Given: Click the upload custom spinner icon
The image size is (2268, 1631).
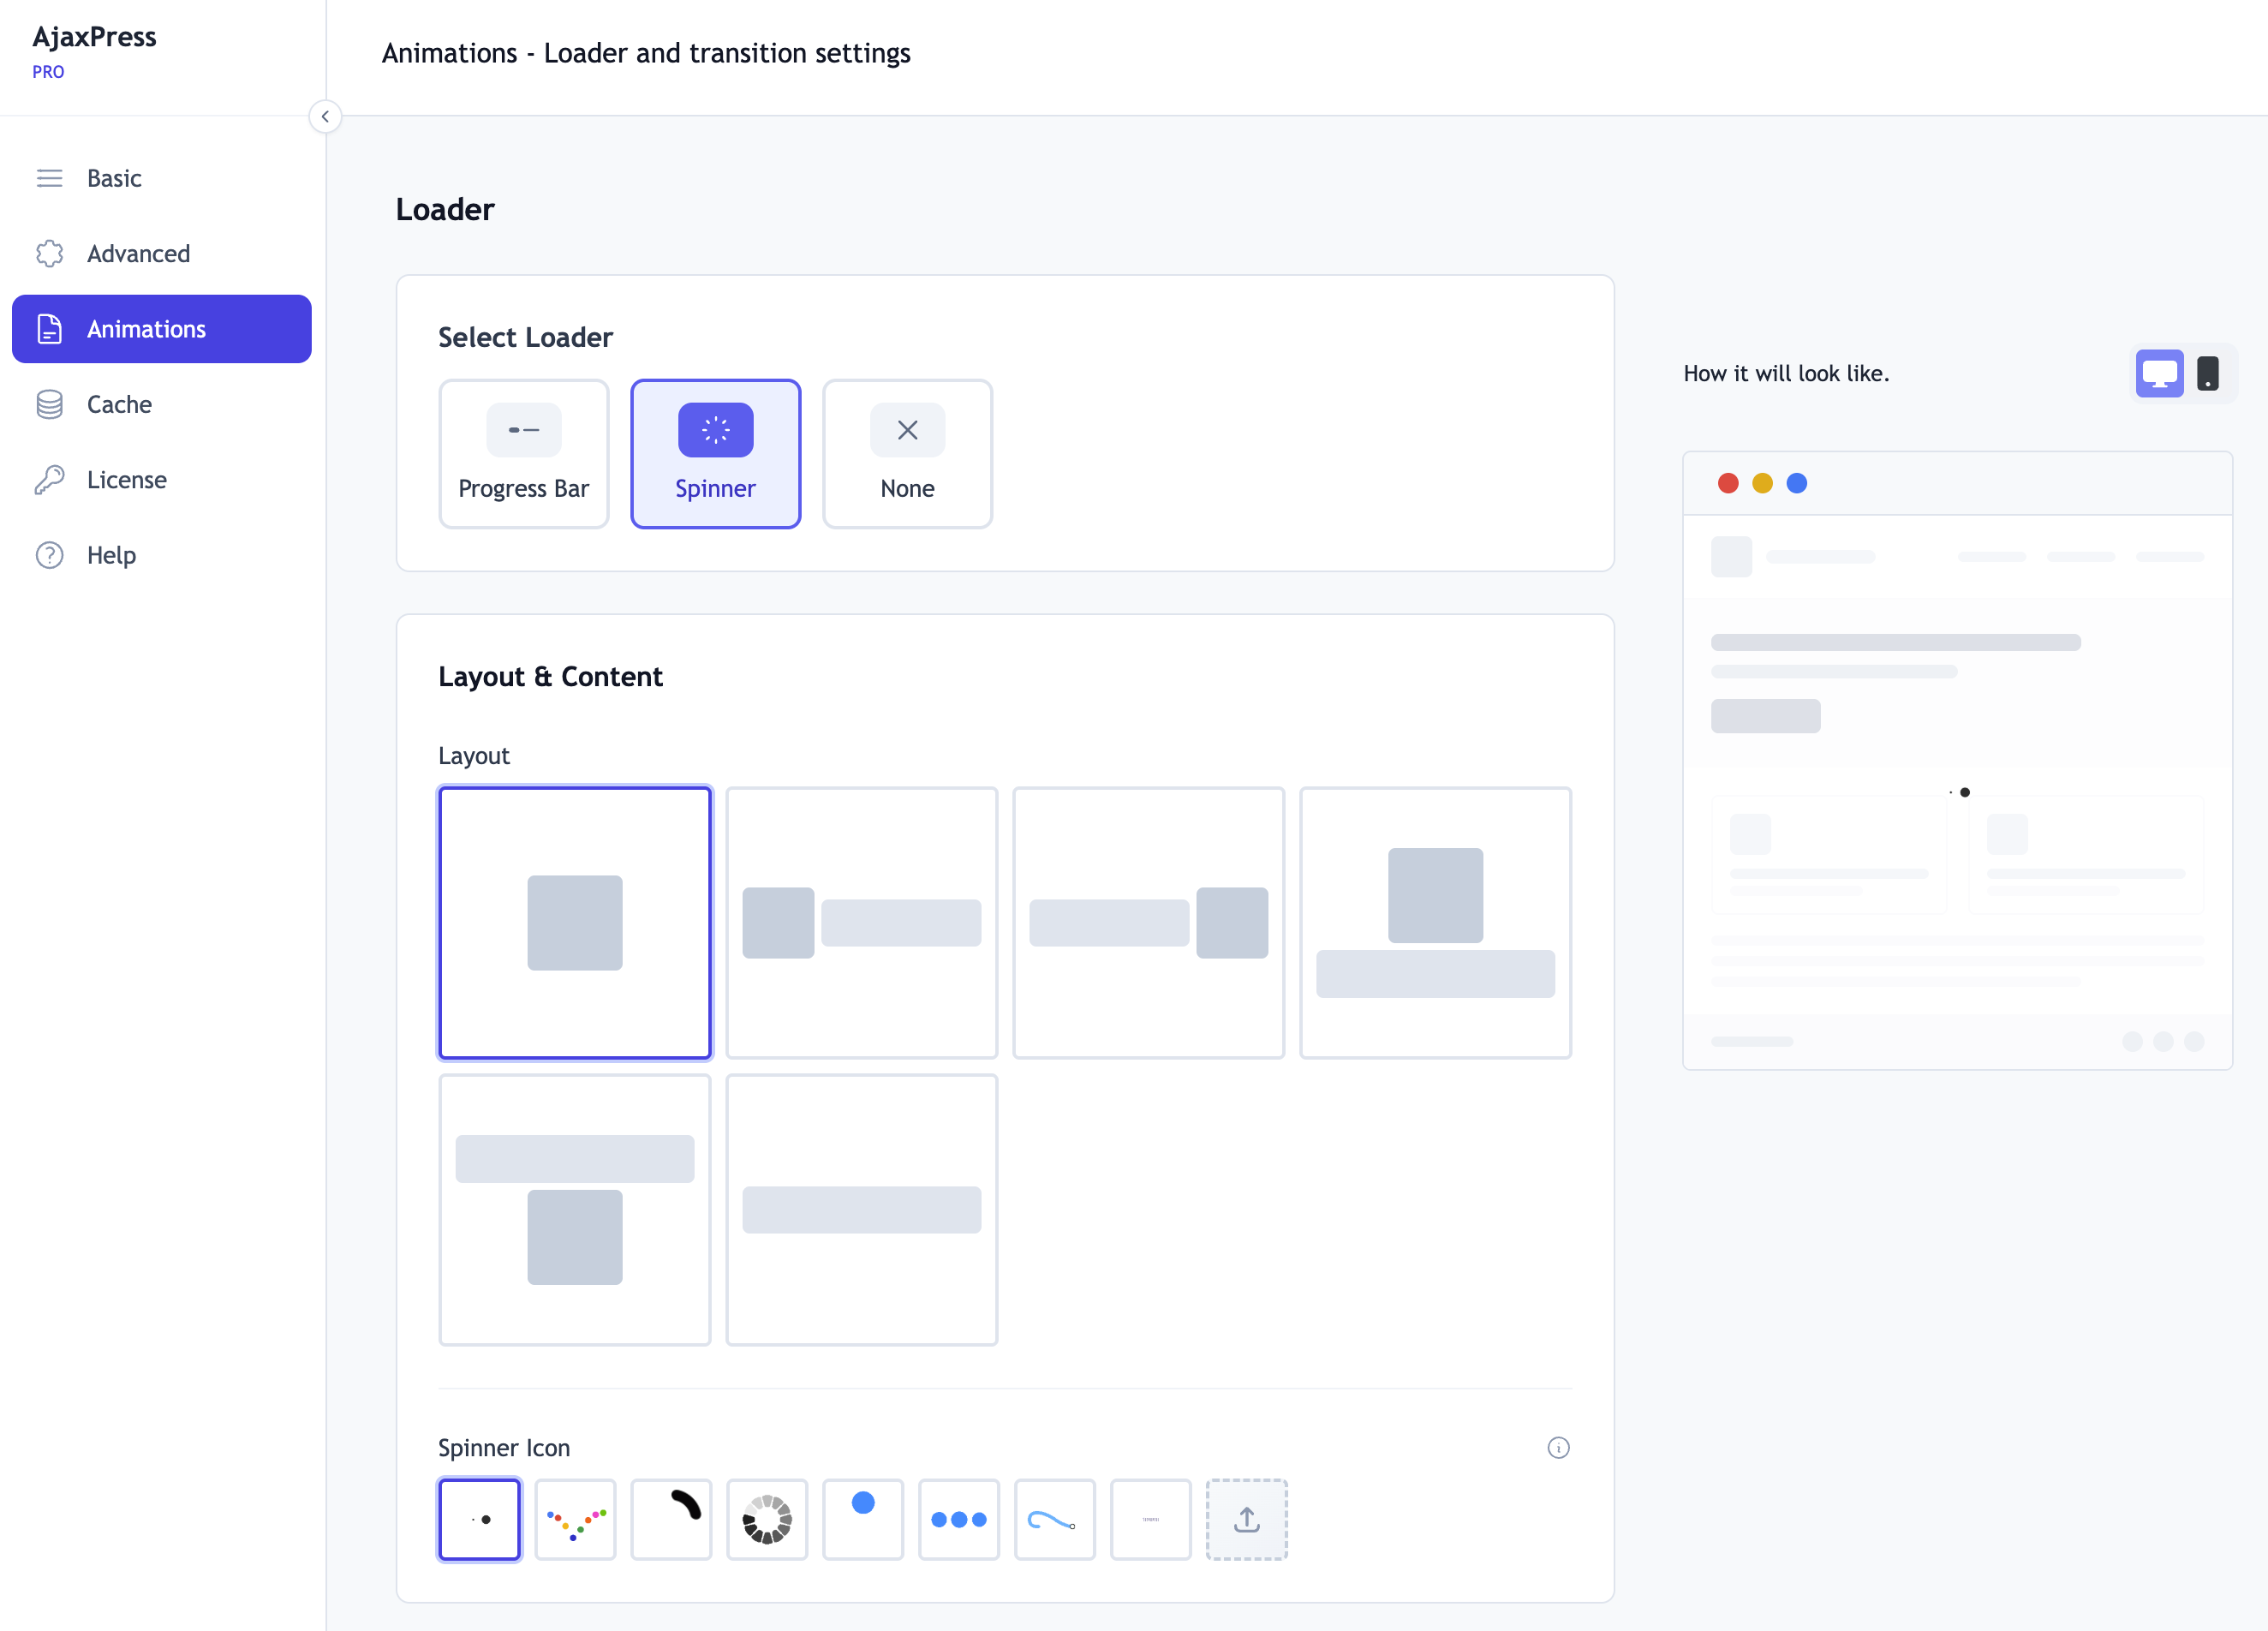Looking at the screenshot, I should pos(1246,1519).
